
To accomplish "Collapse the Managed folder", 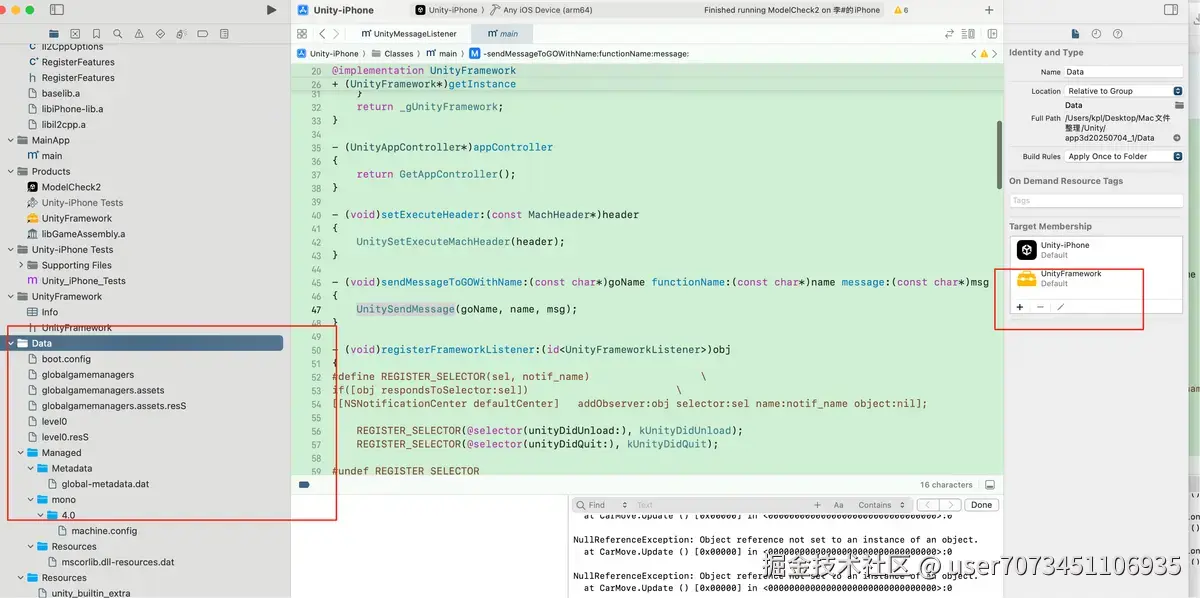I will click(21, 453).
